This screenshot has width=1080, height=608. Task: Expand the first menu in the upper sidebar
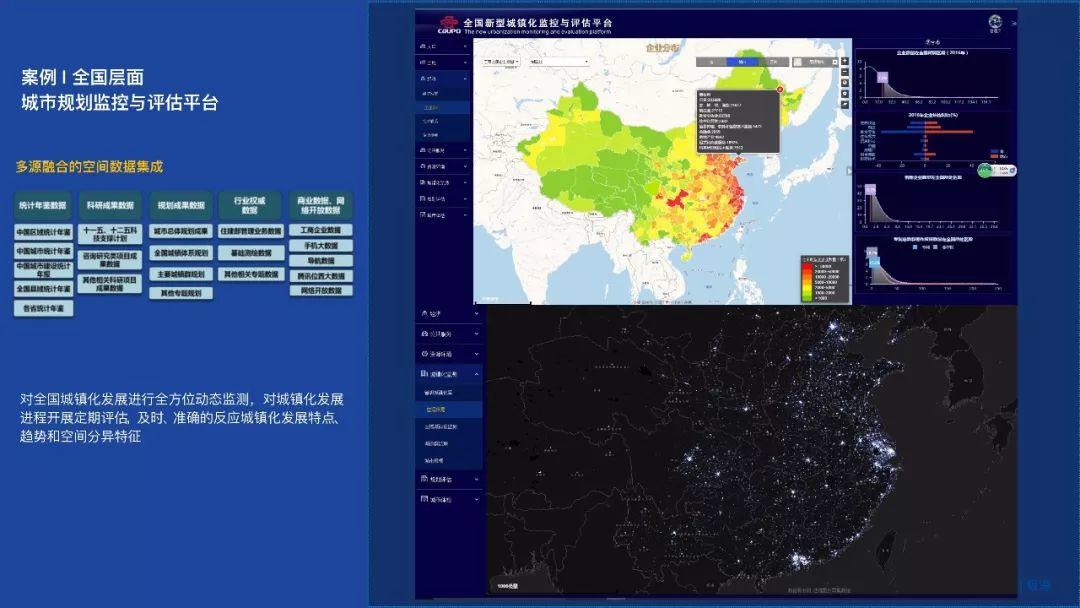465,46
